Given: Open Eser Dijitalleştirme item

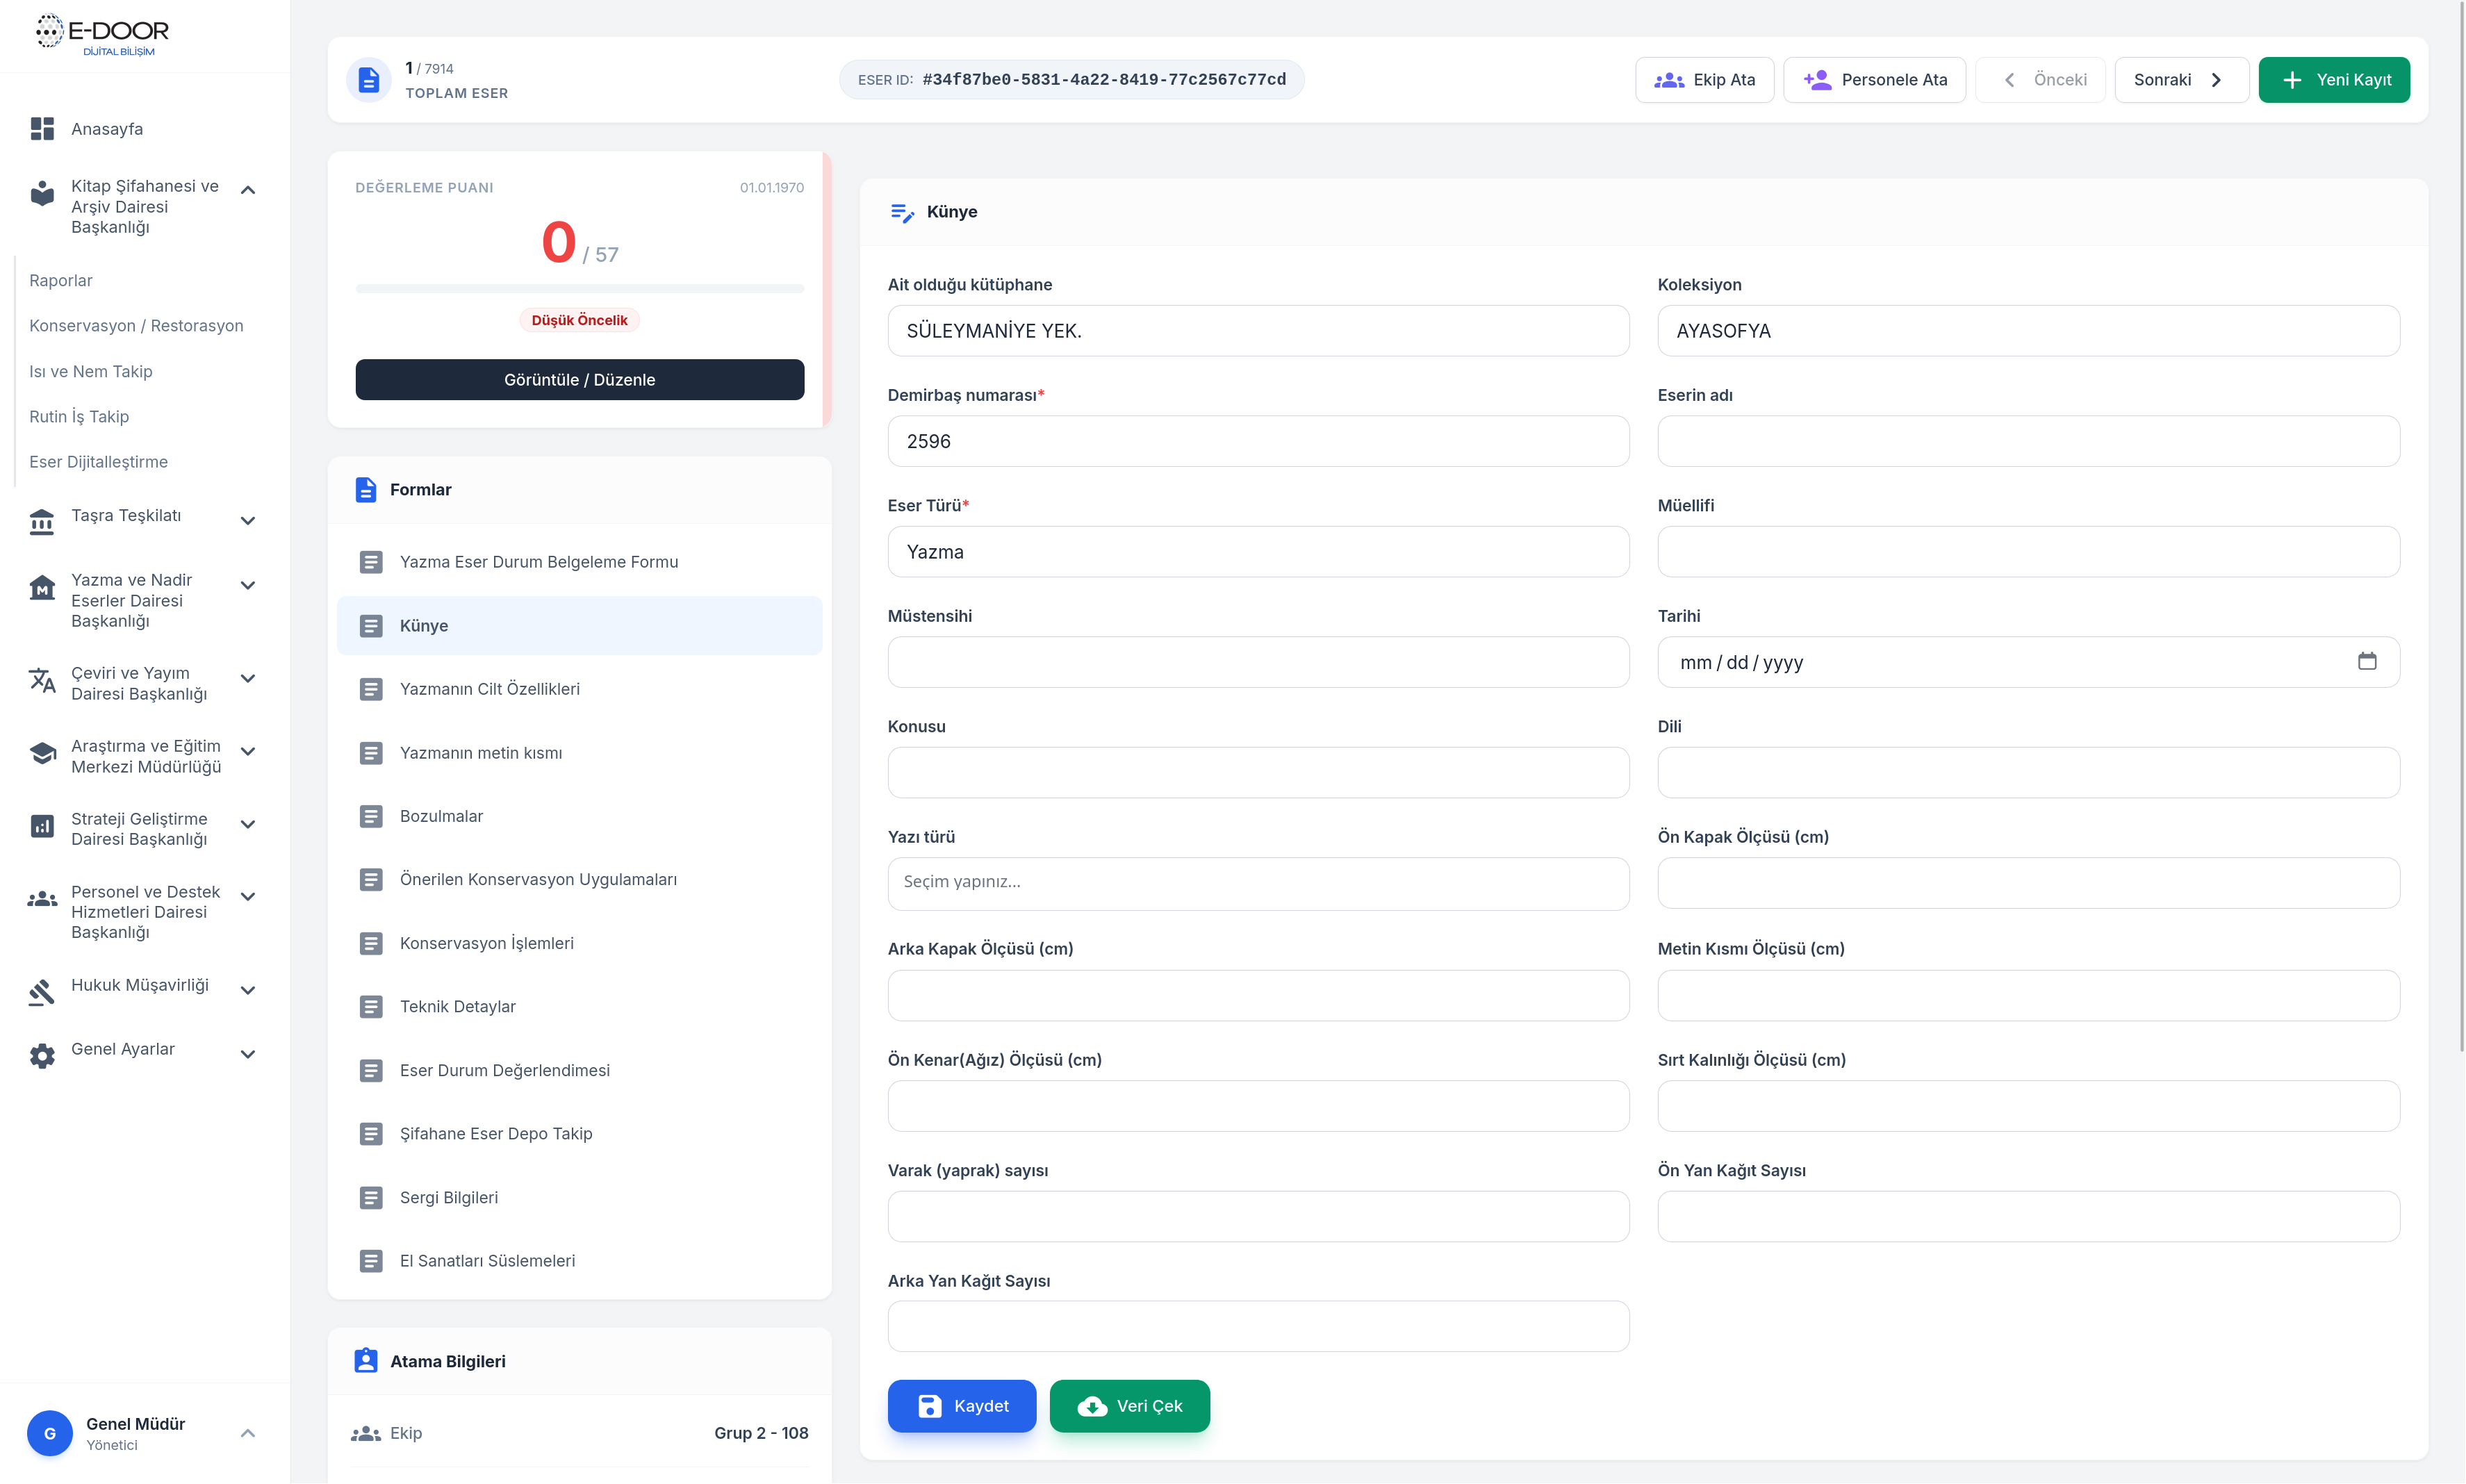Looking at the screenshot, I should tap(98, 462).
